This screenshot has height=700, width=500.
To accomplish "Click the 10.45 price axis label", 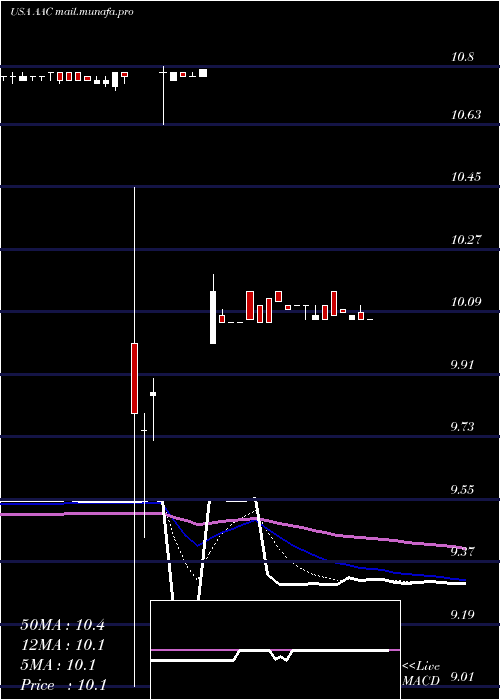I will coord(467,177).
